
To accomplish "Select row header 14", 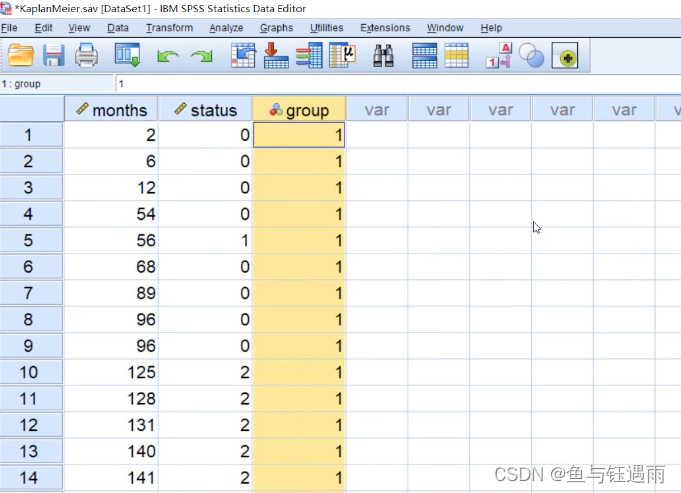I will click(31, 478).
